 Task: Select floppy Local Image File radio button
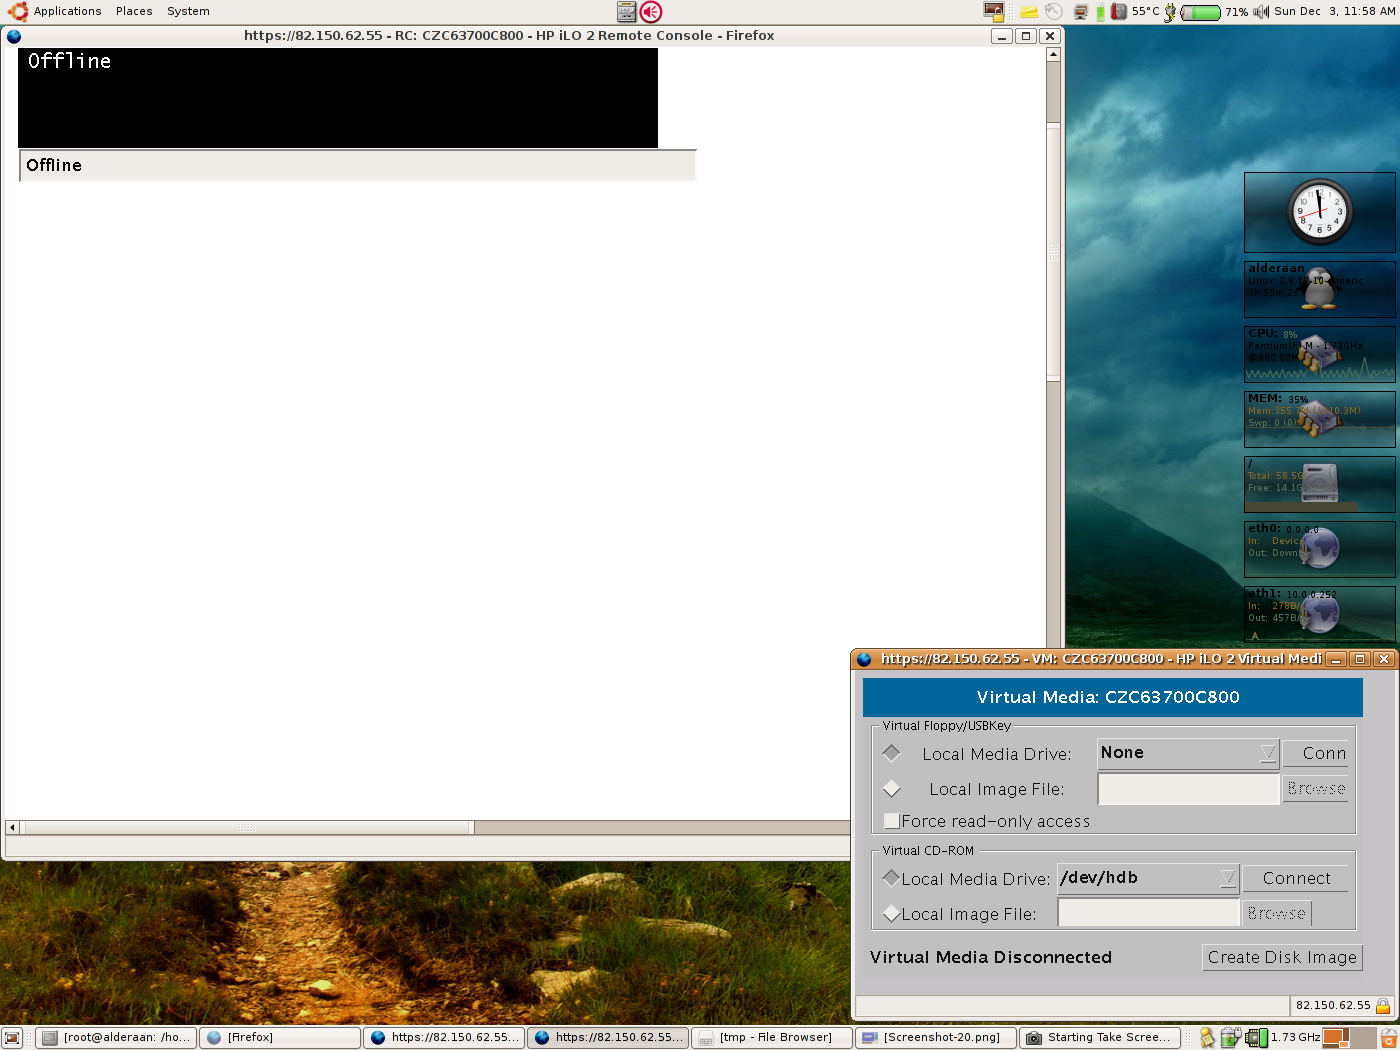coord(892,788)
